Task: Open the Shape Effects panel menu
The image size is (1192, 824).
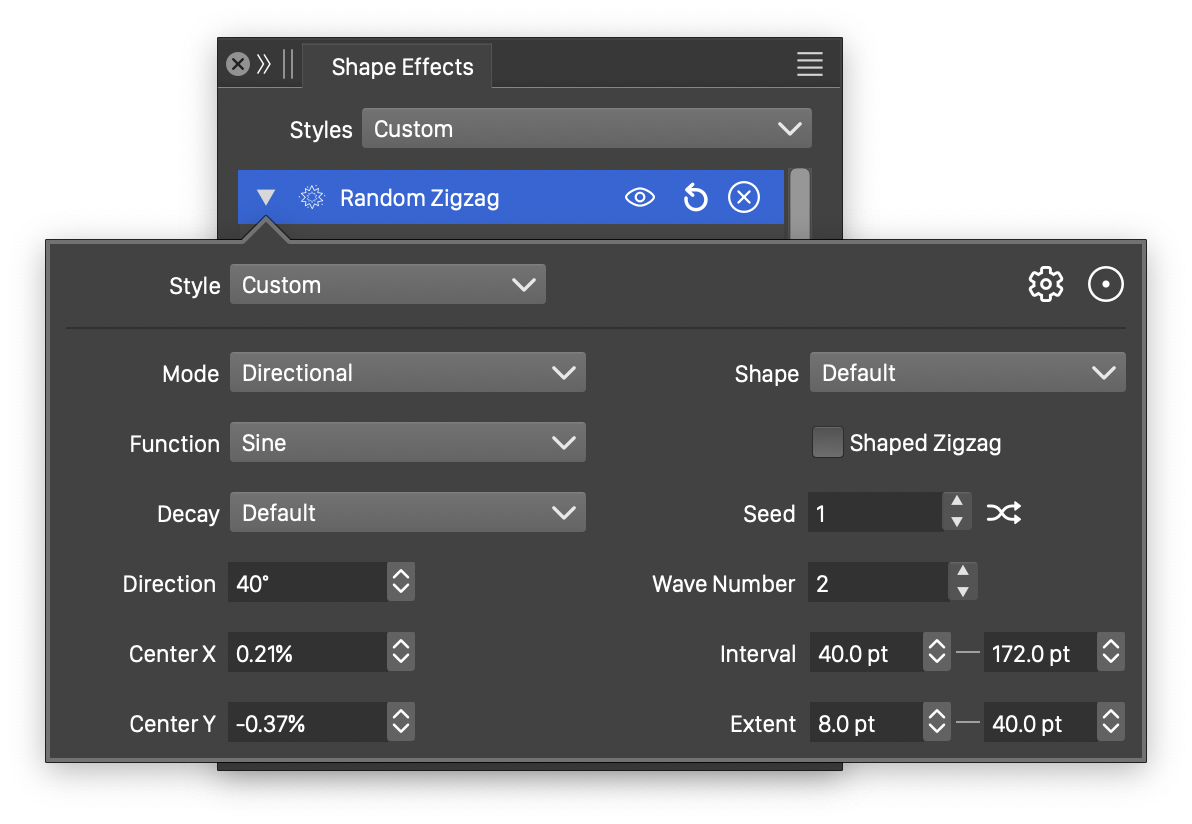Action: (x=809, y=65)
